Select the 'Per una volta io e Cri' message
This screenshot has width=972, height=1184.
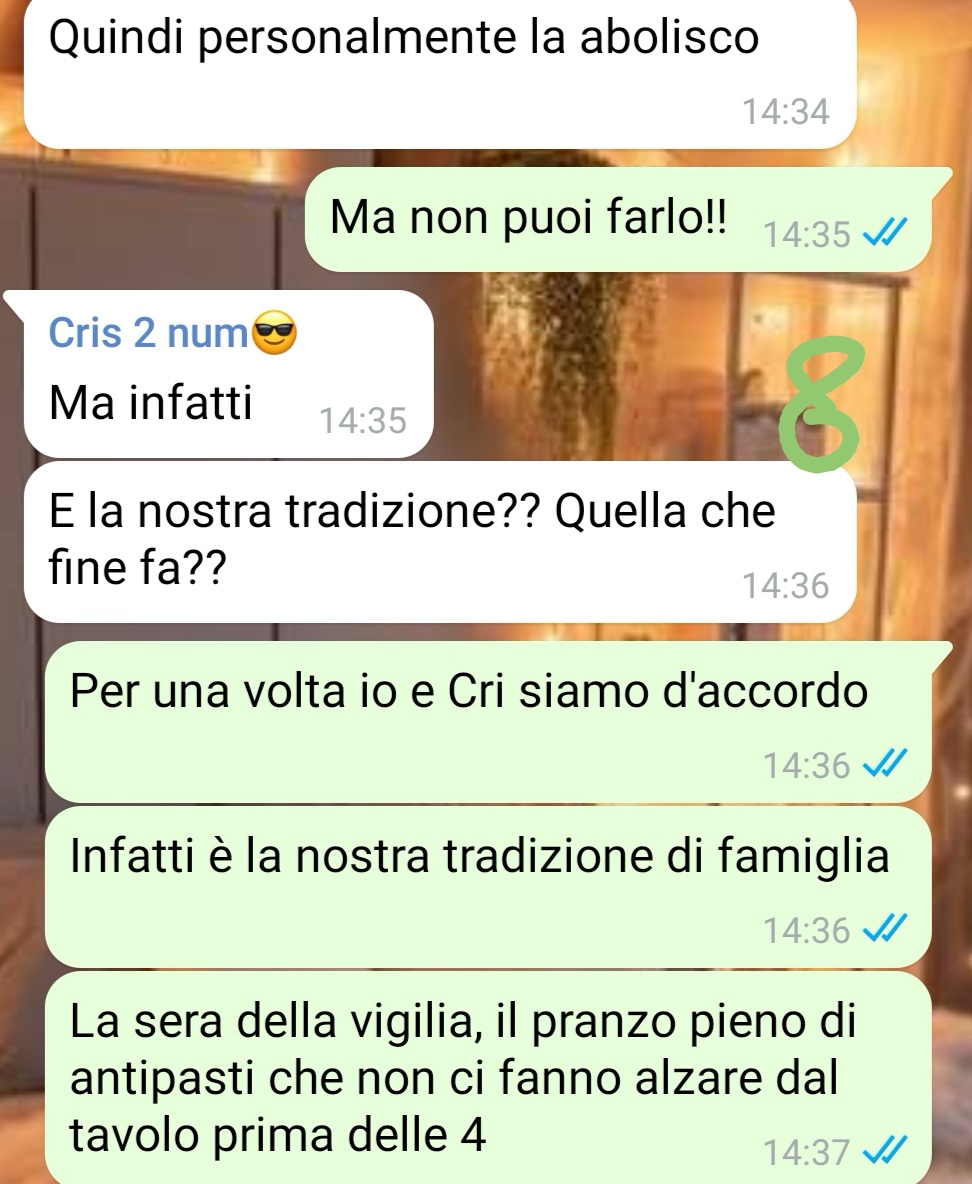tap(488, 722)
